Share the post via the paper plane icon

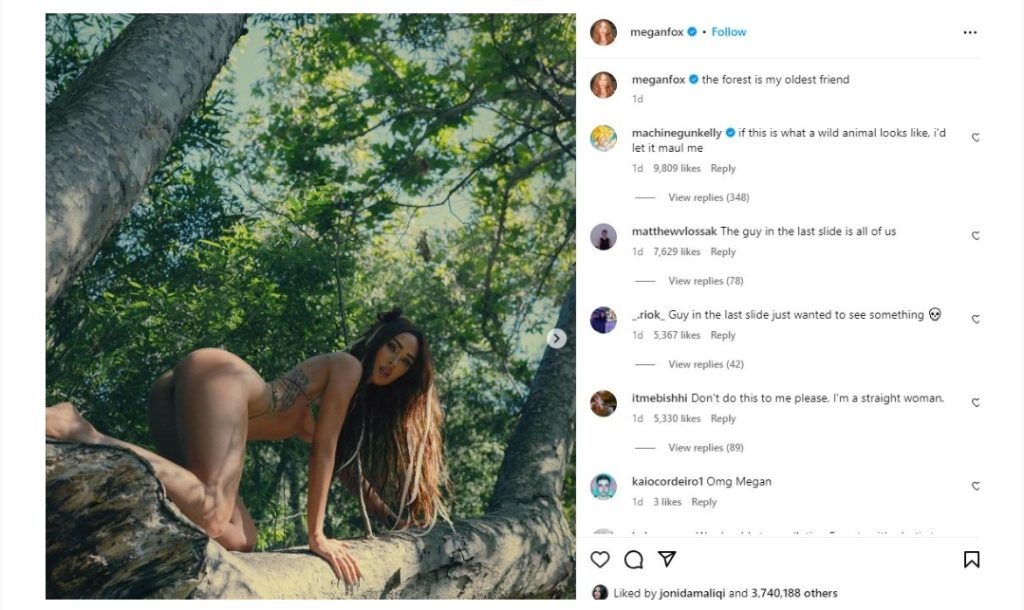coord(666,559)
